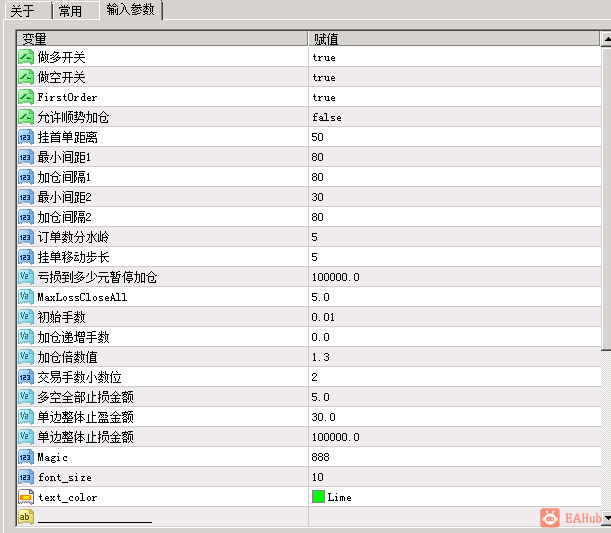Screen dimensions: 611x533
Task: Click the scrollbar up arrow
Action: 606,39
